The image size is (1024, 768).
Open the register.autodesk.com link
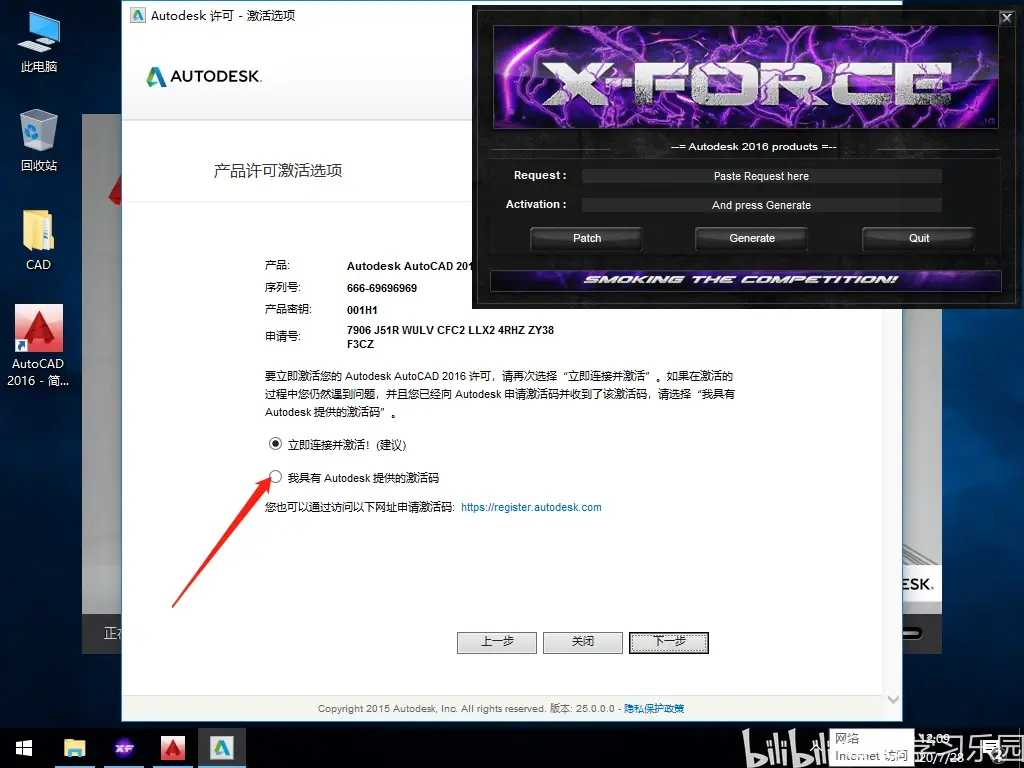coord(532,507)
